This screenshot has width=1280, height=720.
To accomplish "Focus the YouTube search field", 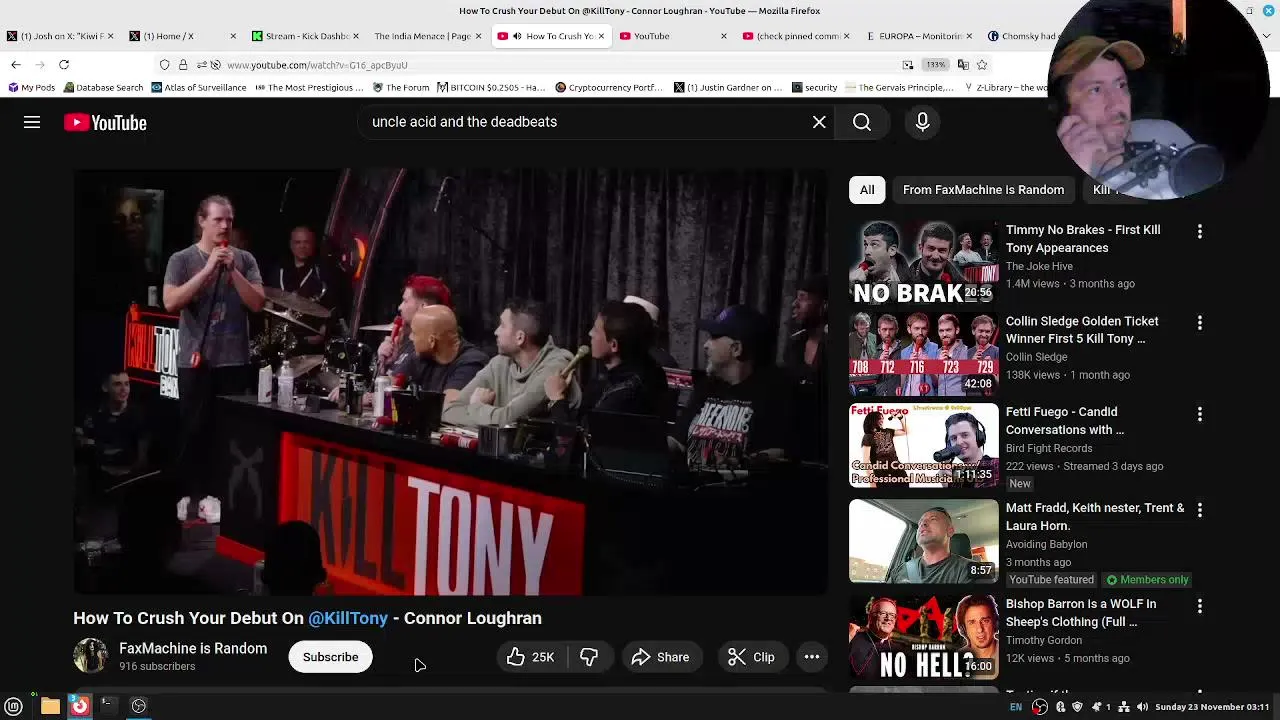I will click(x=585, y=122).
